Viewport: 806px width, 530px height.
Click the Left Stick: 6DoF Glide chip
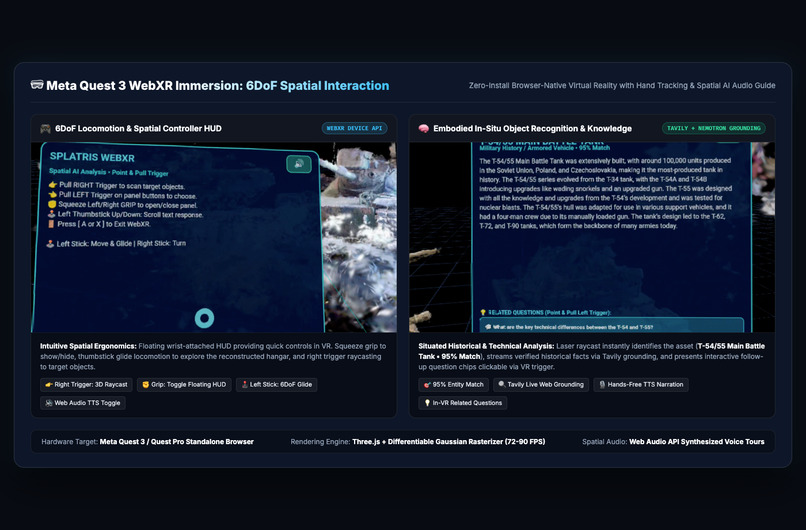tap(277, 385)
